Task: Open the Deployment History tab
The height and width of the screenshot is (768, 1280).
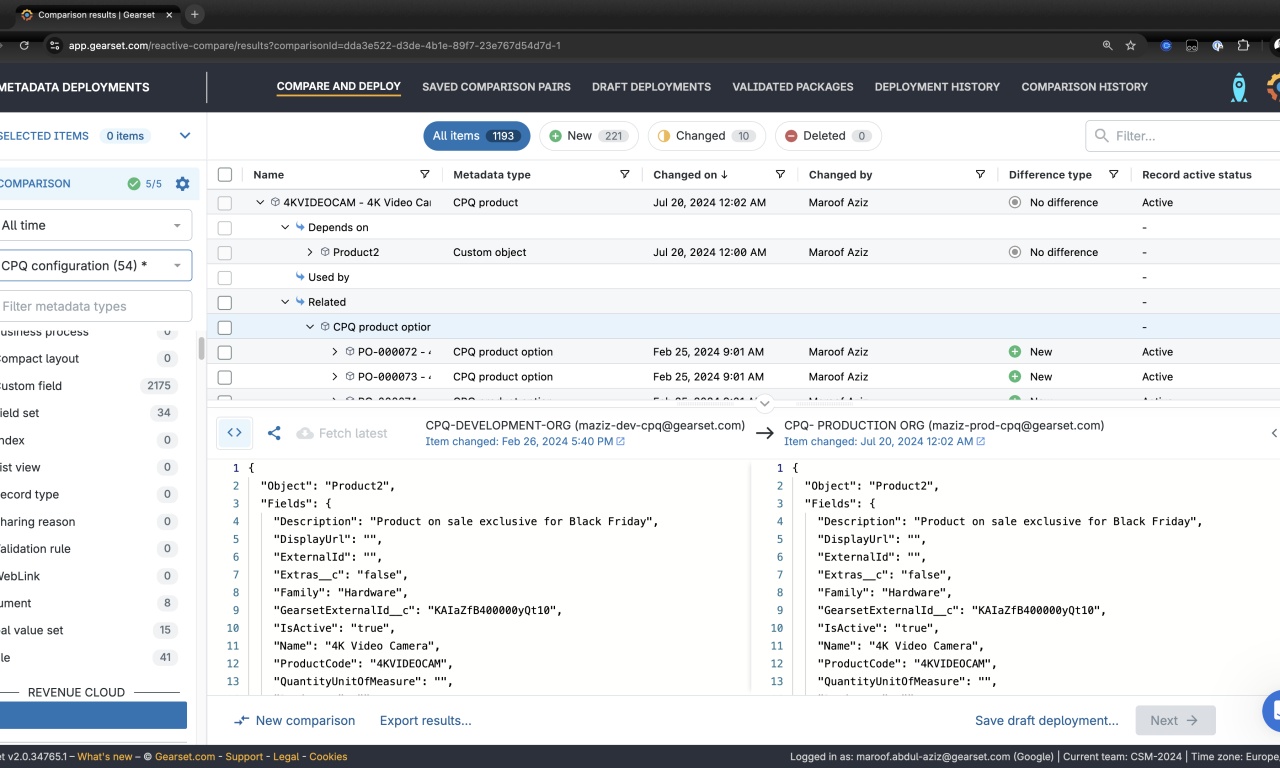Action: coord(937,87)
